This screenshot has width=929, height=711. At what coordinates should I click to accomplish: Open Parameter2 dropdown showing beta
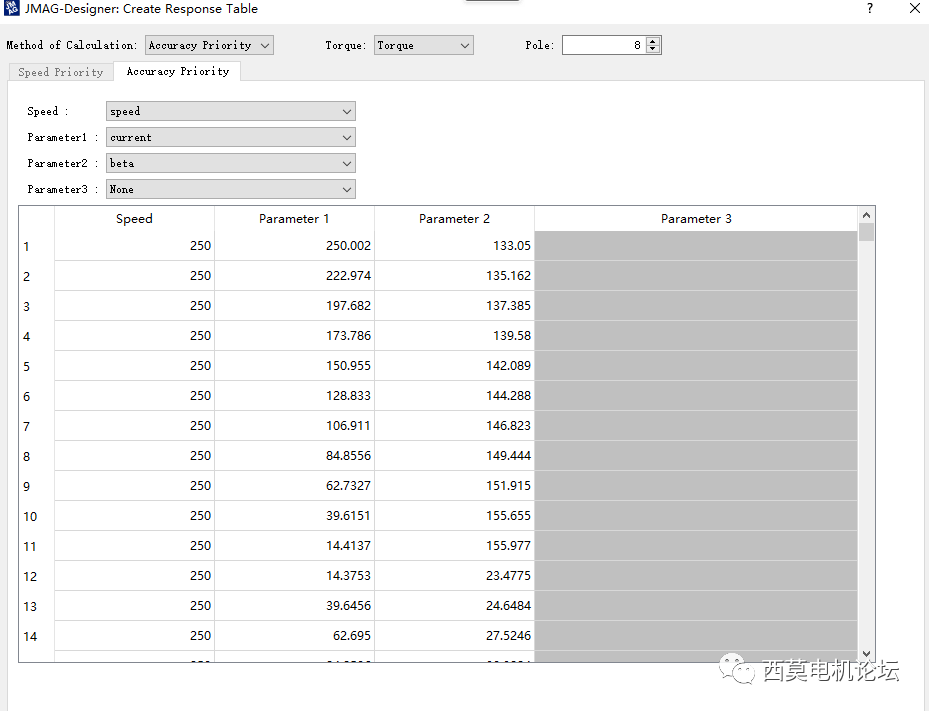(x=230, y=164)
